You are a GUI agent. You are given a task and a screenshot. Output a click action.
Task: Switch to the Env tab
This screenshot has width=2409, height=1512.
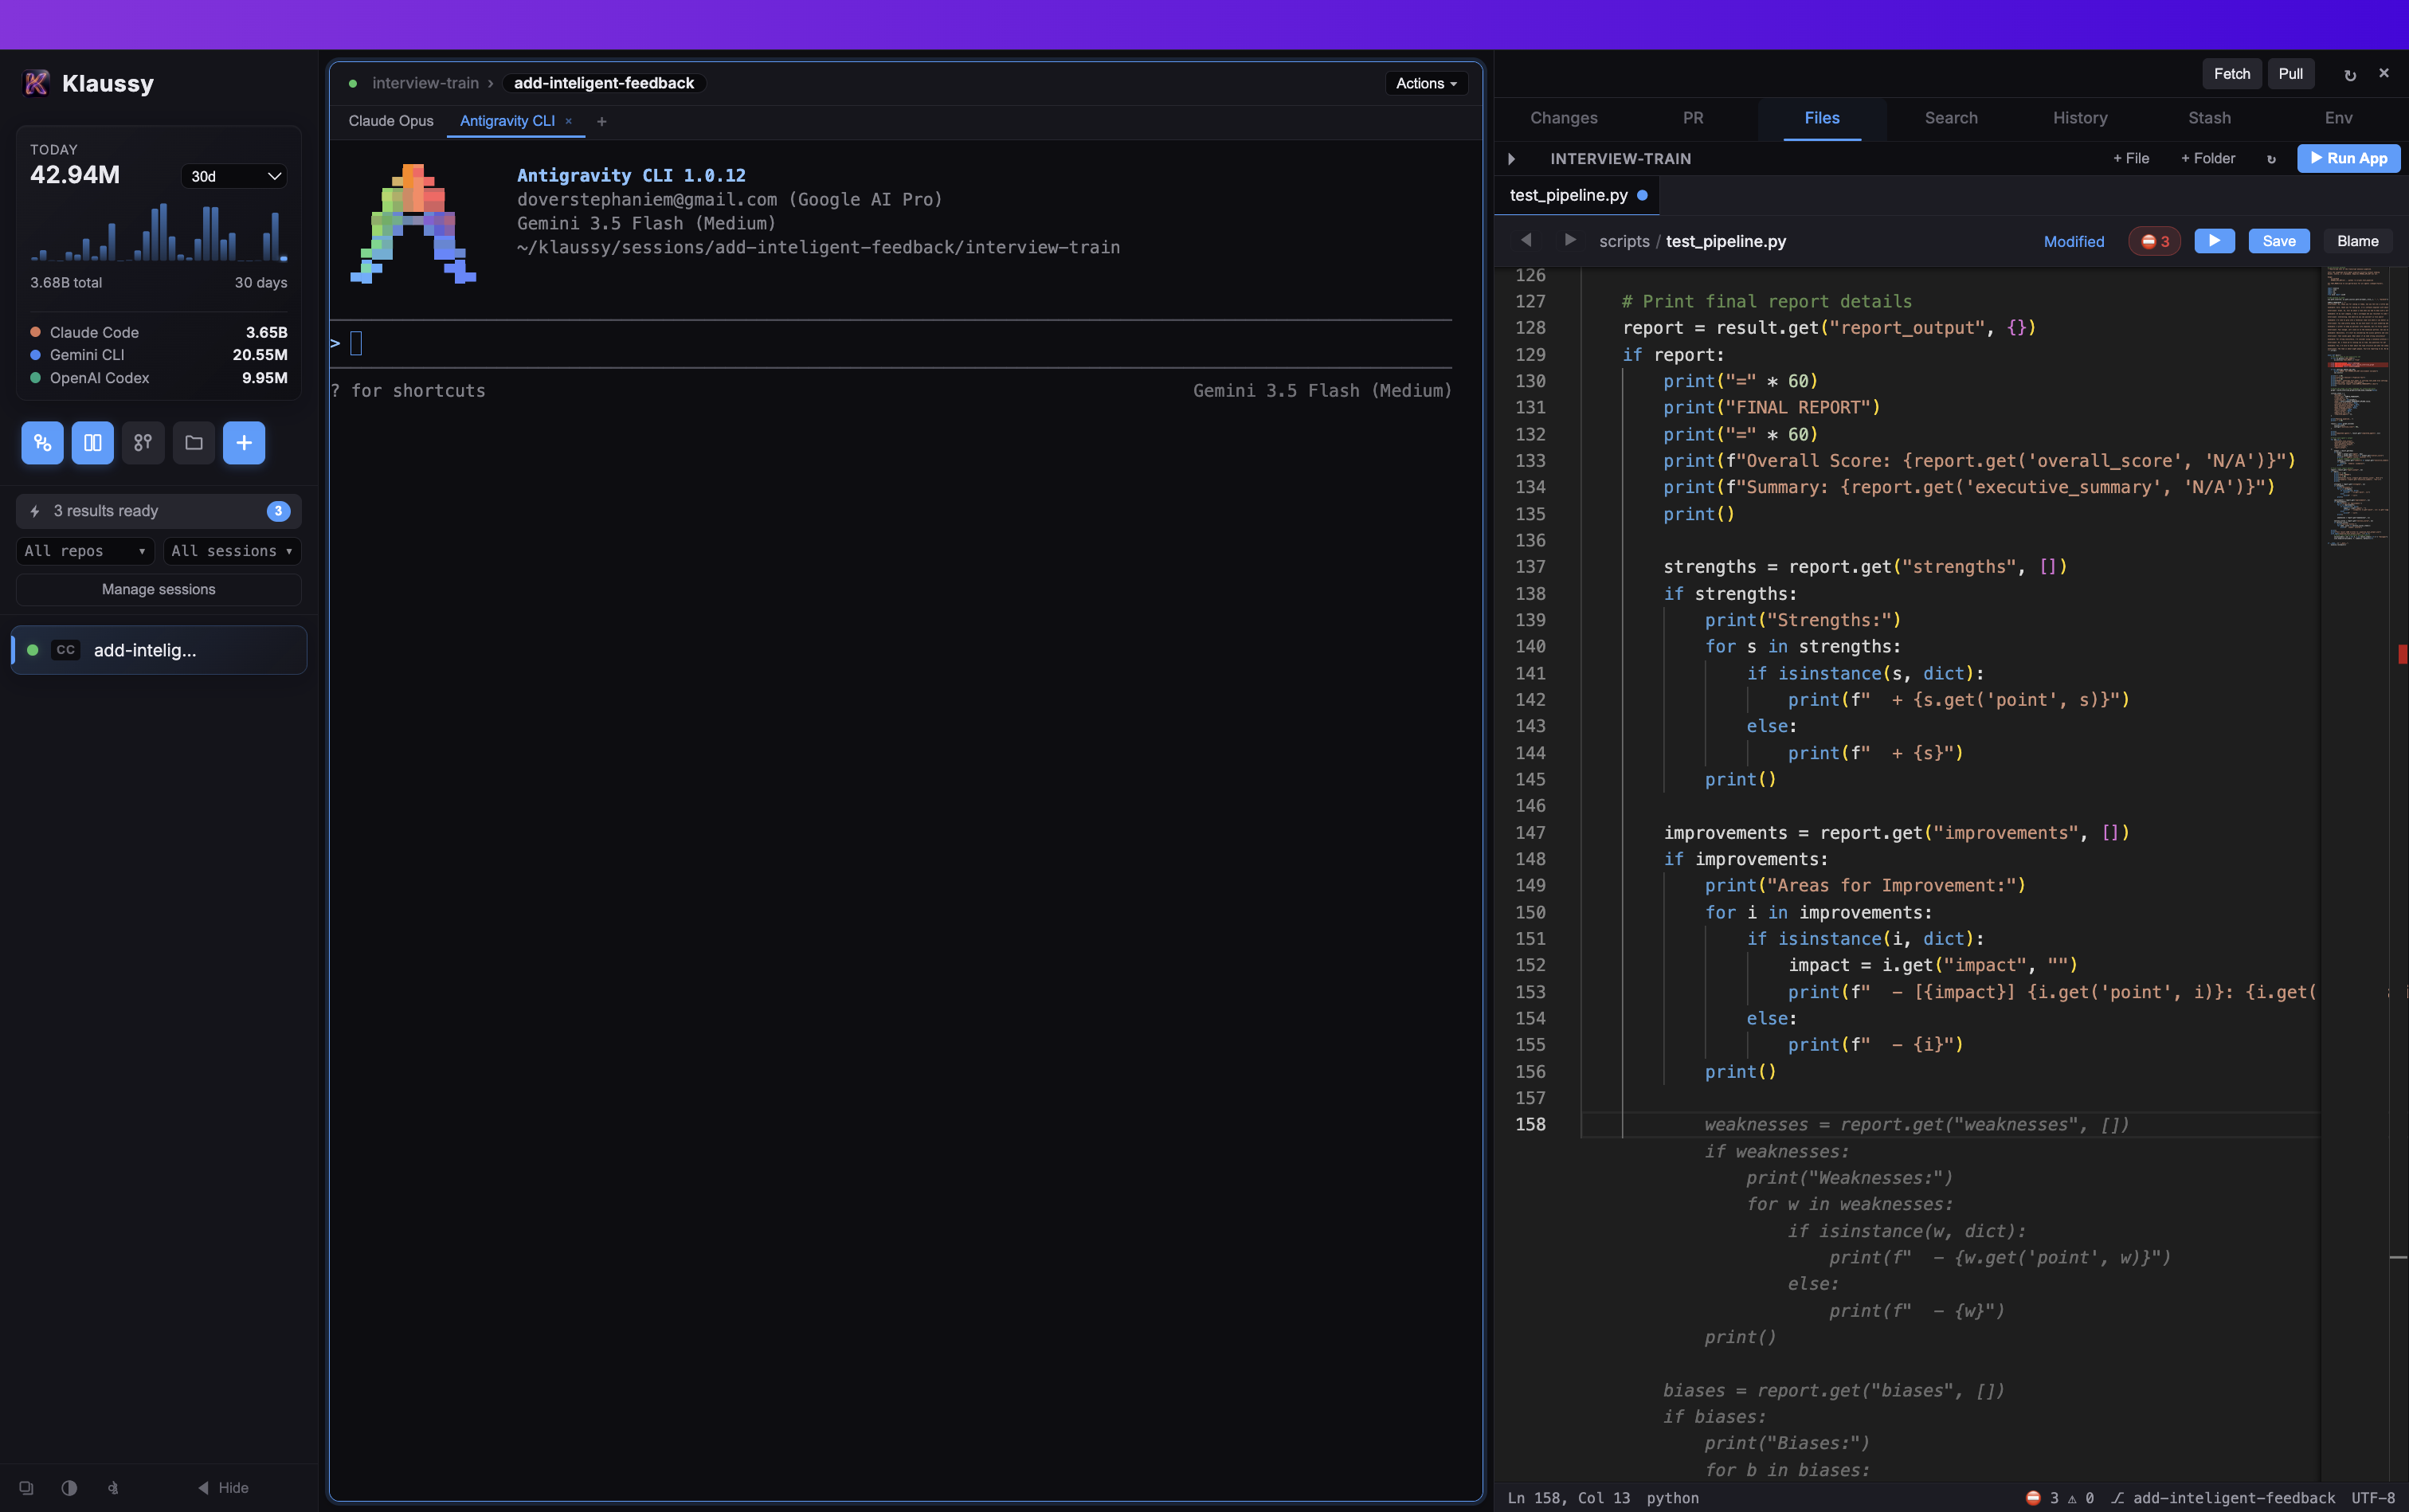[x=2338, y=118]
